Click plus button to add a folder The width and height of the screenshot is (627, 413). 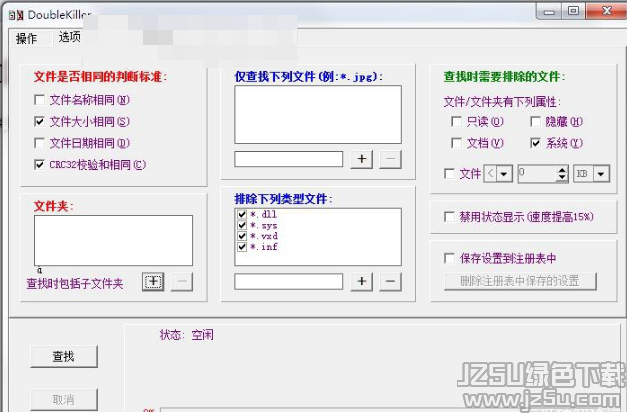point(153,281)
